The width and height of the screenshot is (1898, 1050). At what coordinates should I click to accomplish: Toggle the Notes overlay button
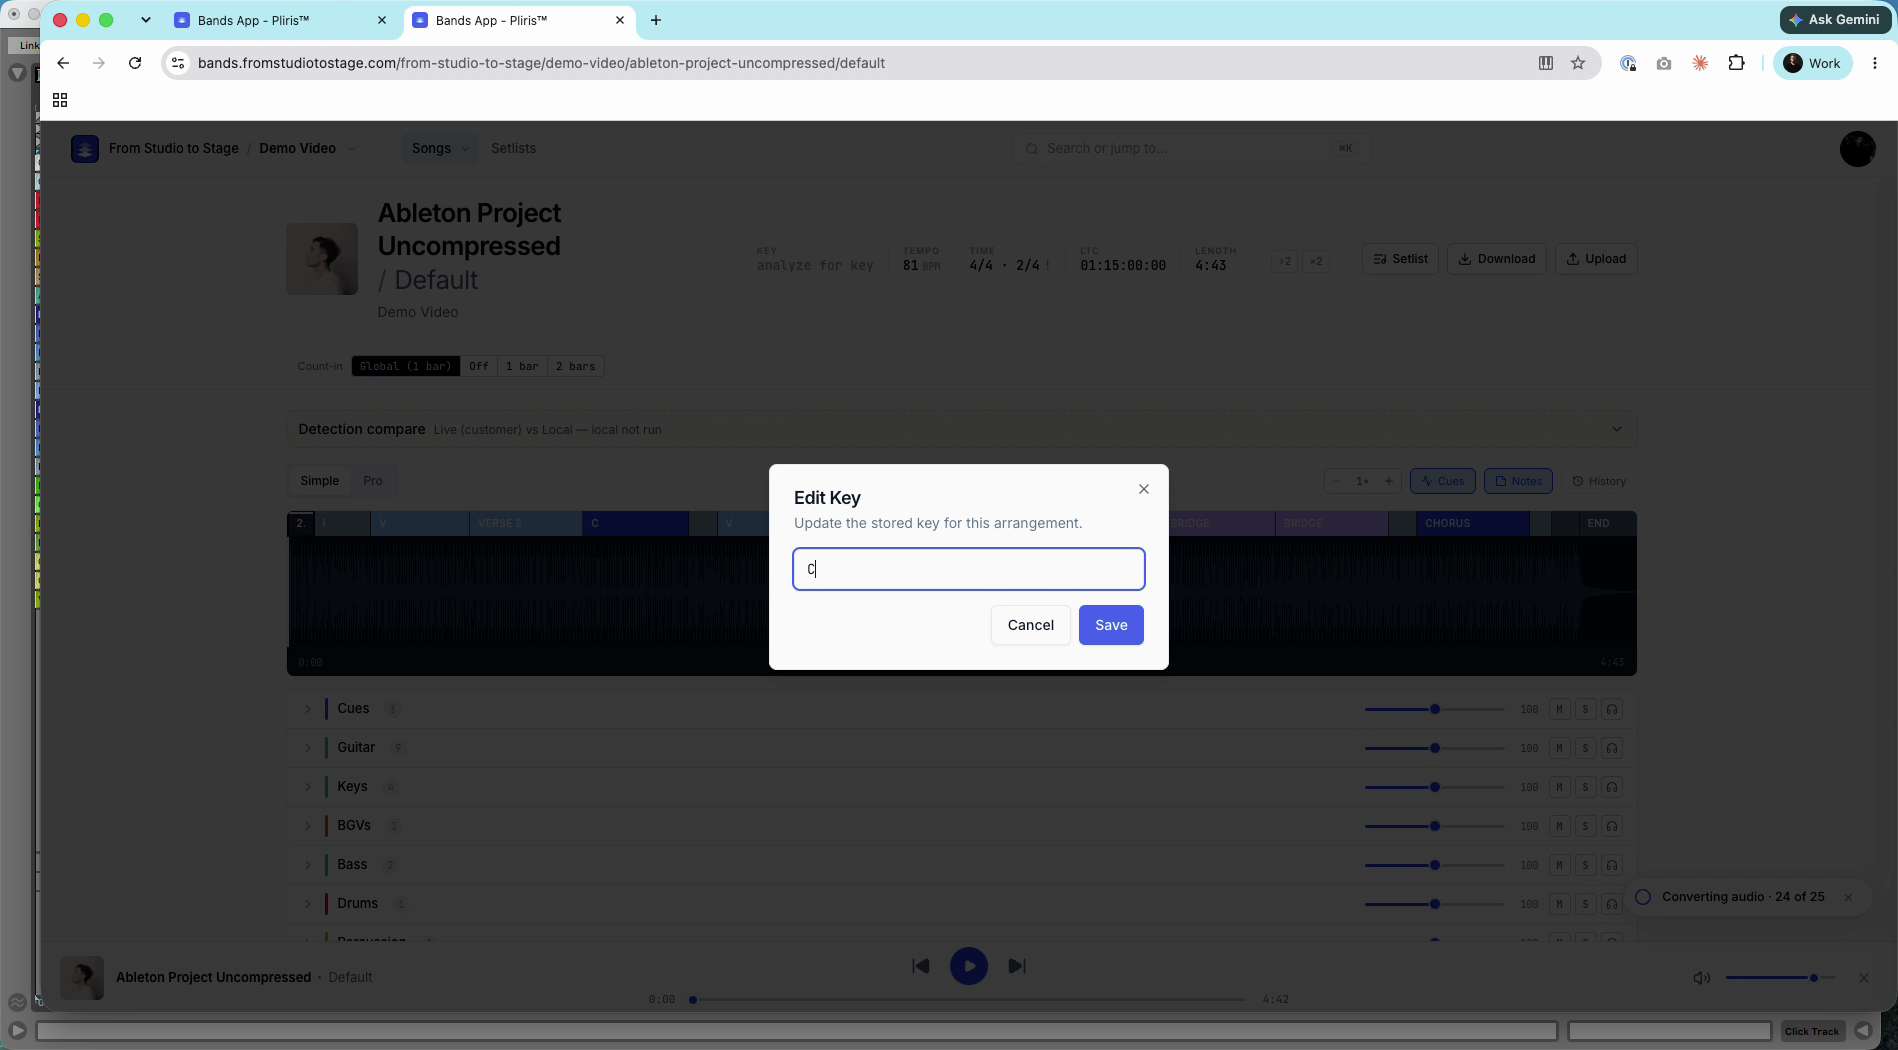coord(1518,481)
